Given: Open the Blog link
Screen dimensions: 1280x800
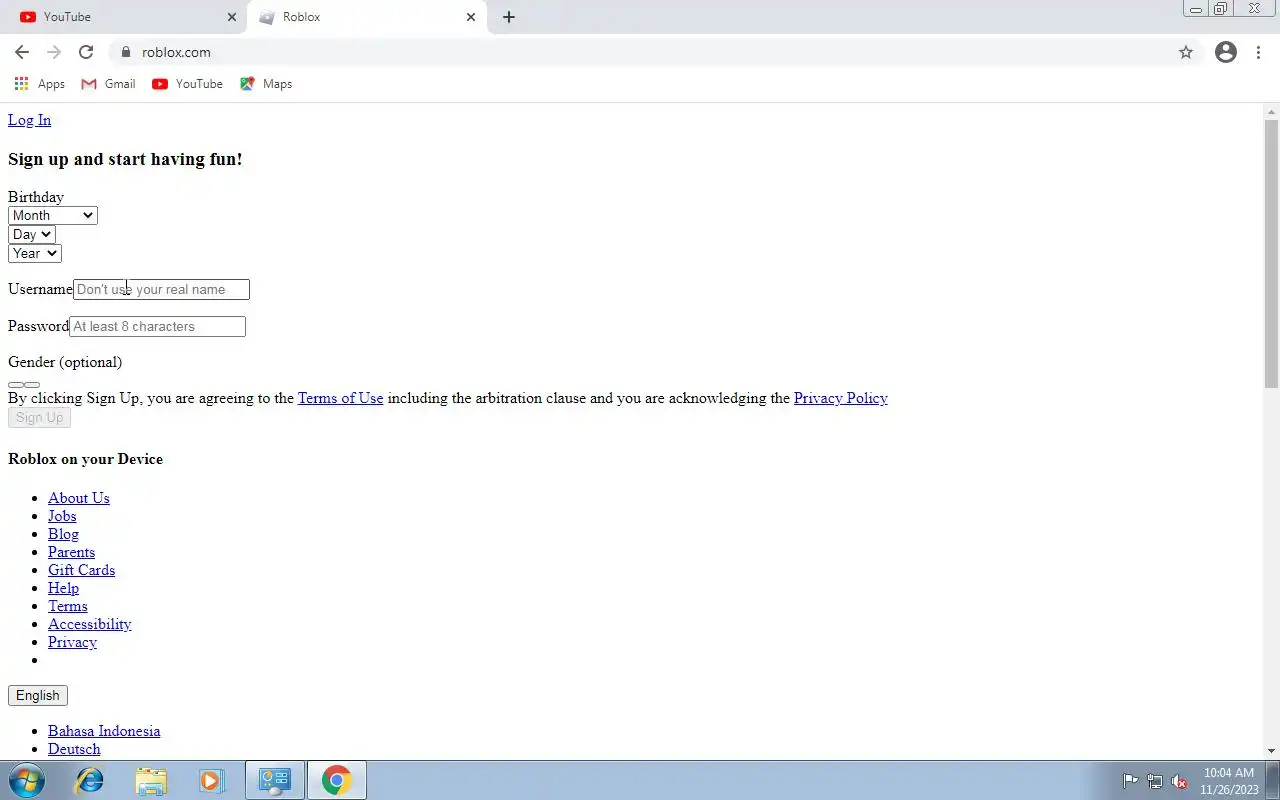Looking at the screenshot, I should click(x=63, y=534).
